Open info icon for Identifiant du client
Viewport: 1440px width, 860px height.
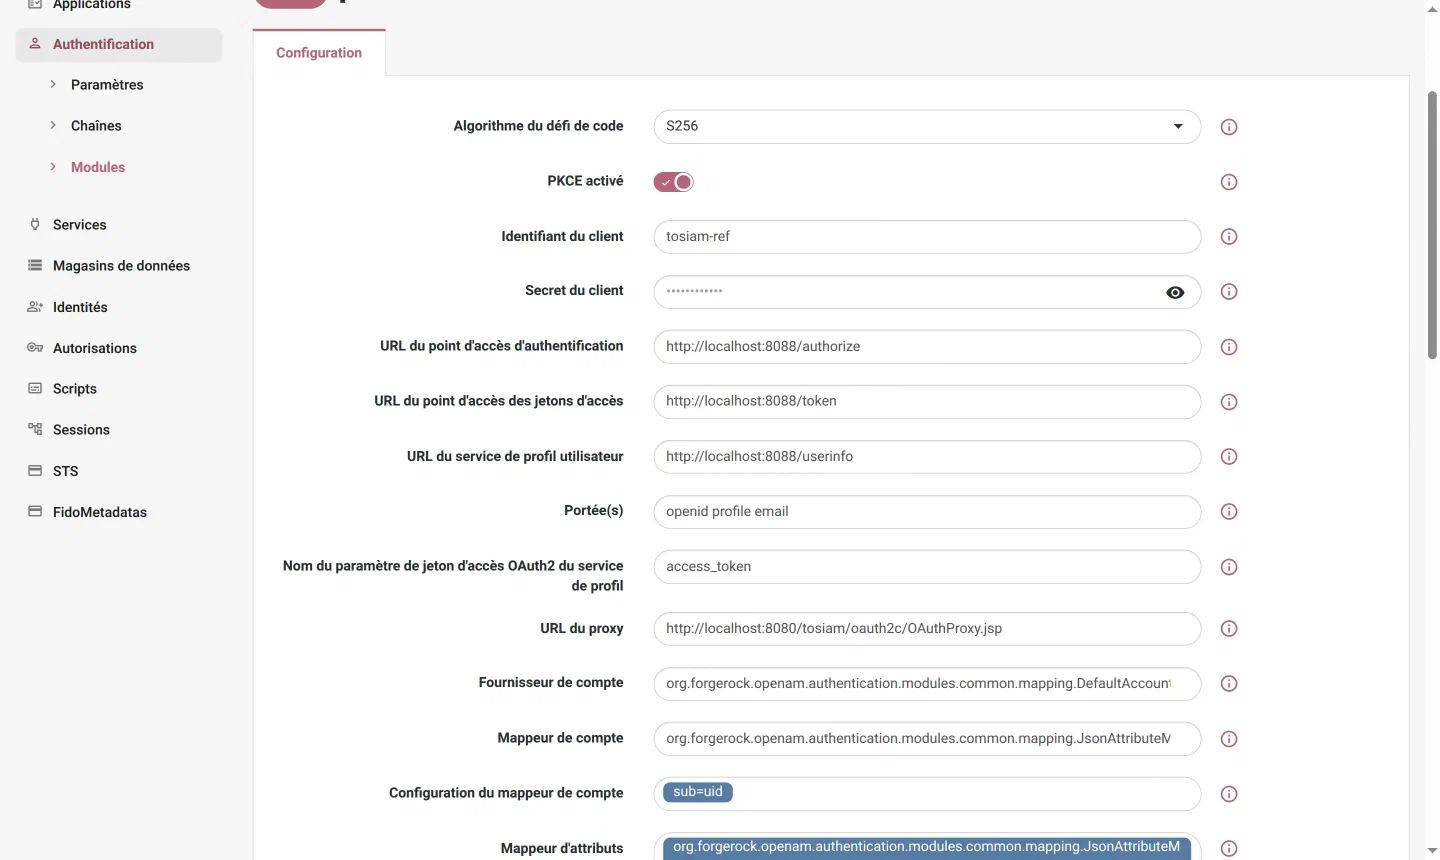tap(1229, 237)
